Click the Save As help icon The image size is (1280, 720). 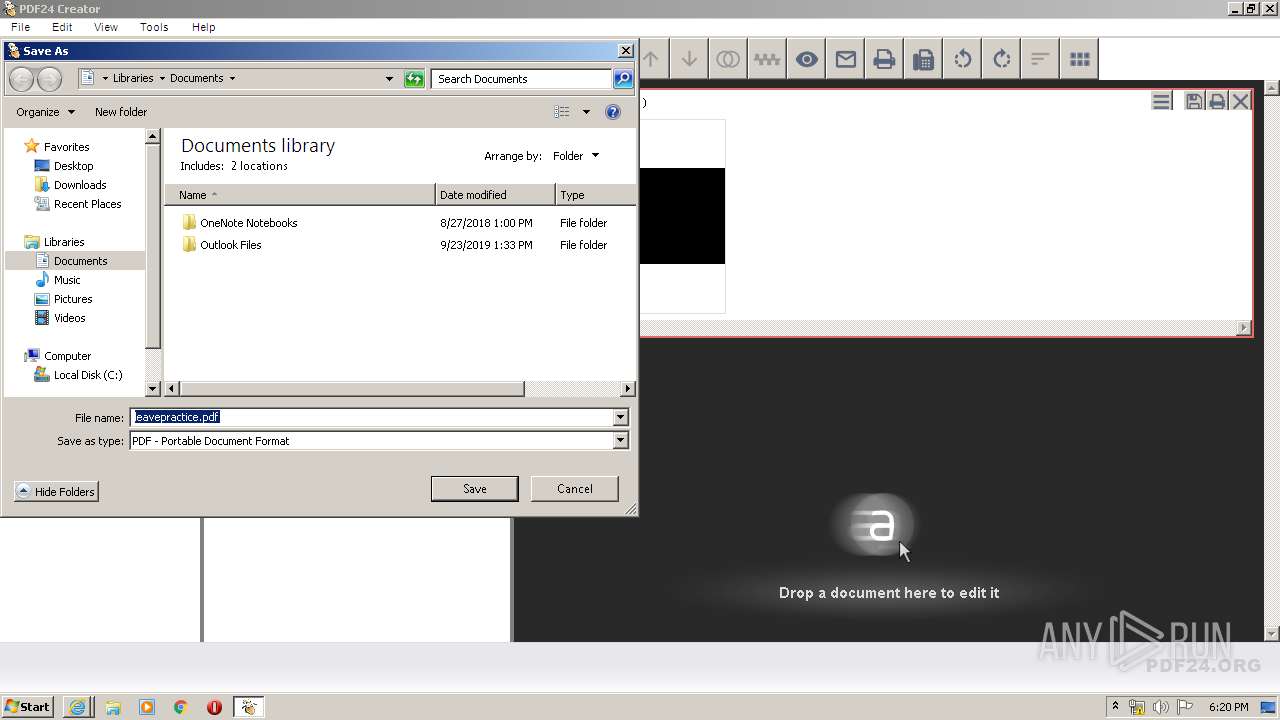point(613,112)
